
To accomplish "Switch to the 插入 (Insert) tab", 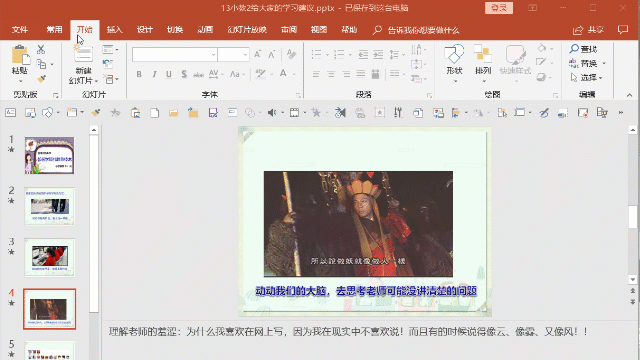I will click(114, 29).
